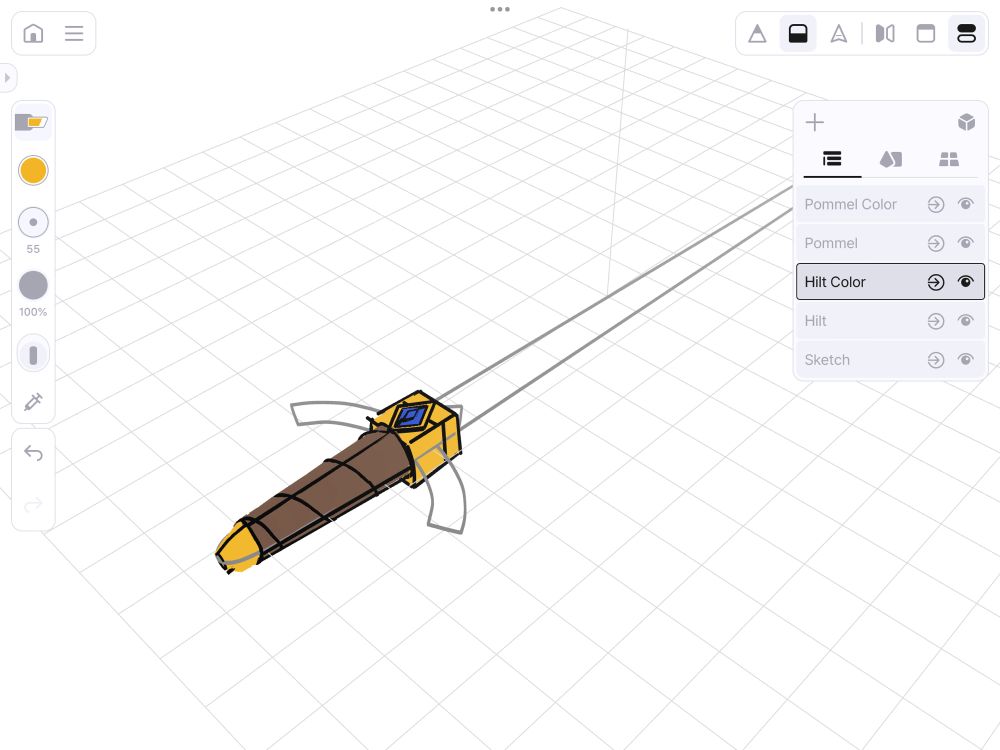Select the outlined triangle tool
The image size is (1000, 750).
pyautogui.click(x=839, y=33)
